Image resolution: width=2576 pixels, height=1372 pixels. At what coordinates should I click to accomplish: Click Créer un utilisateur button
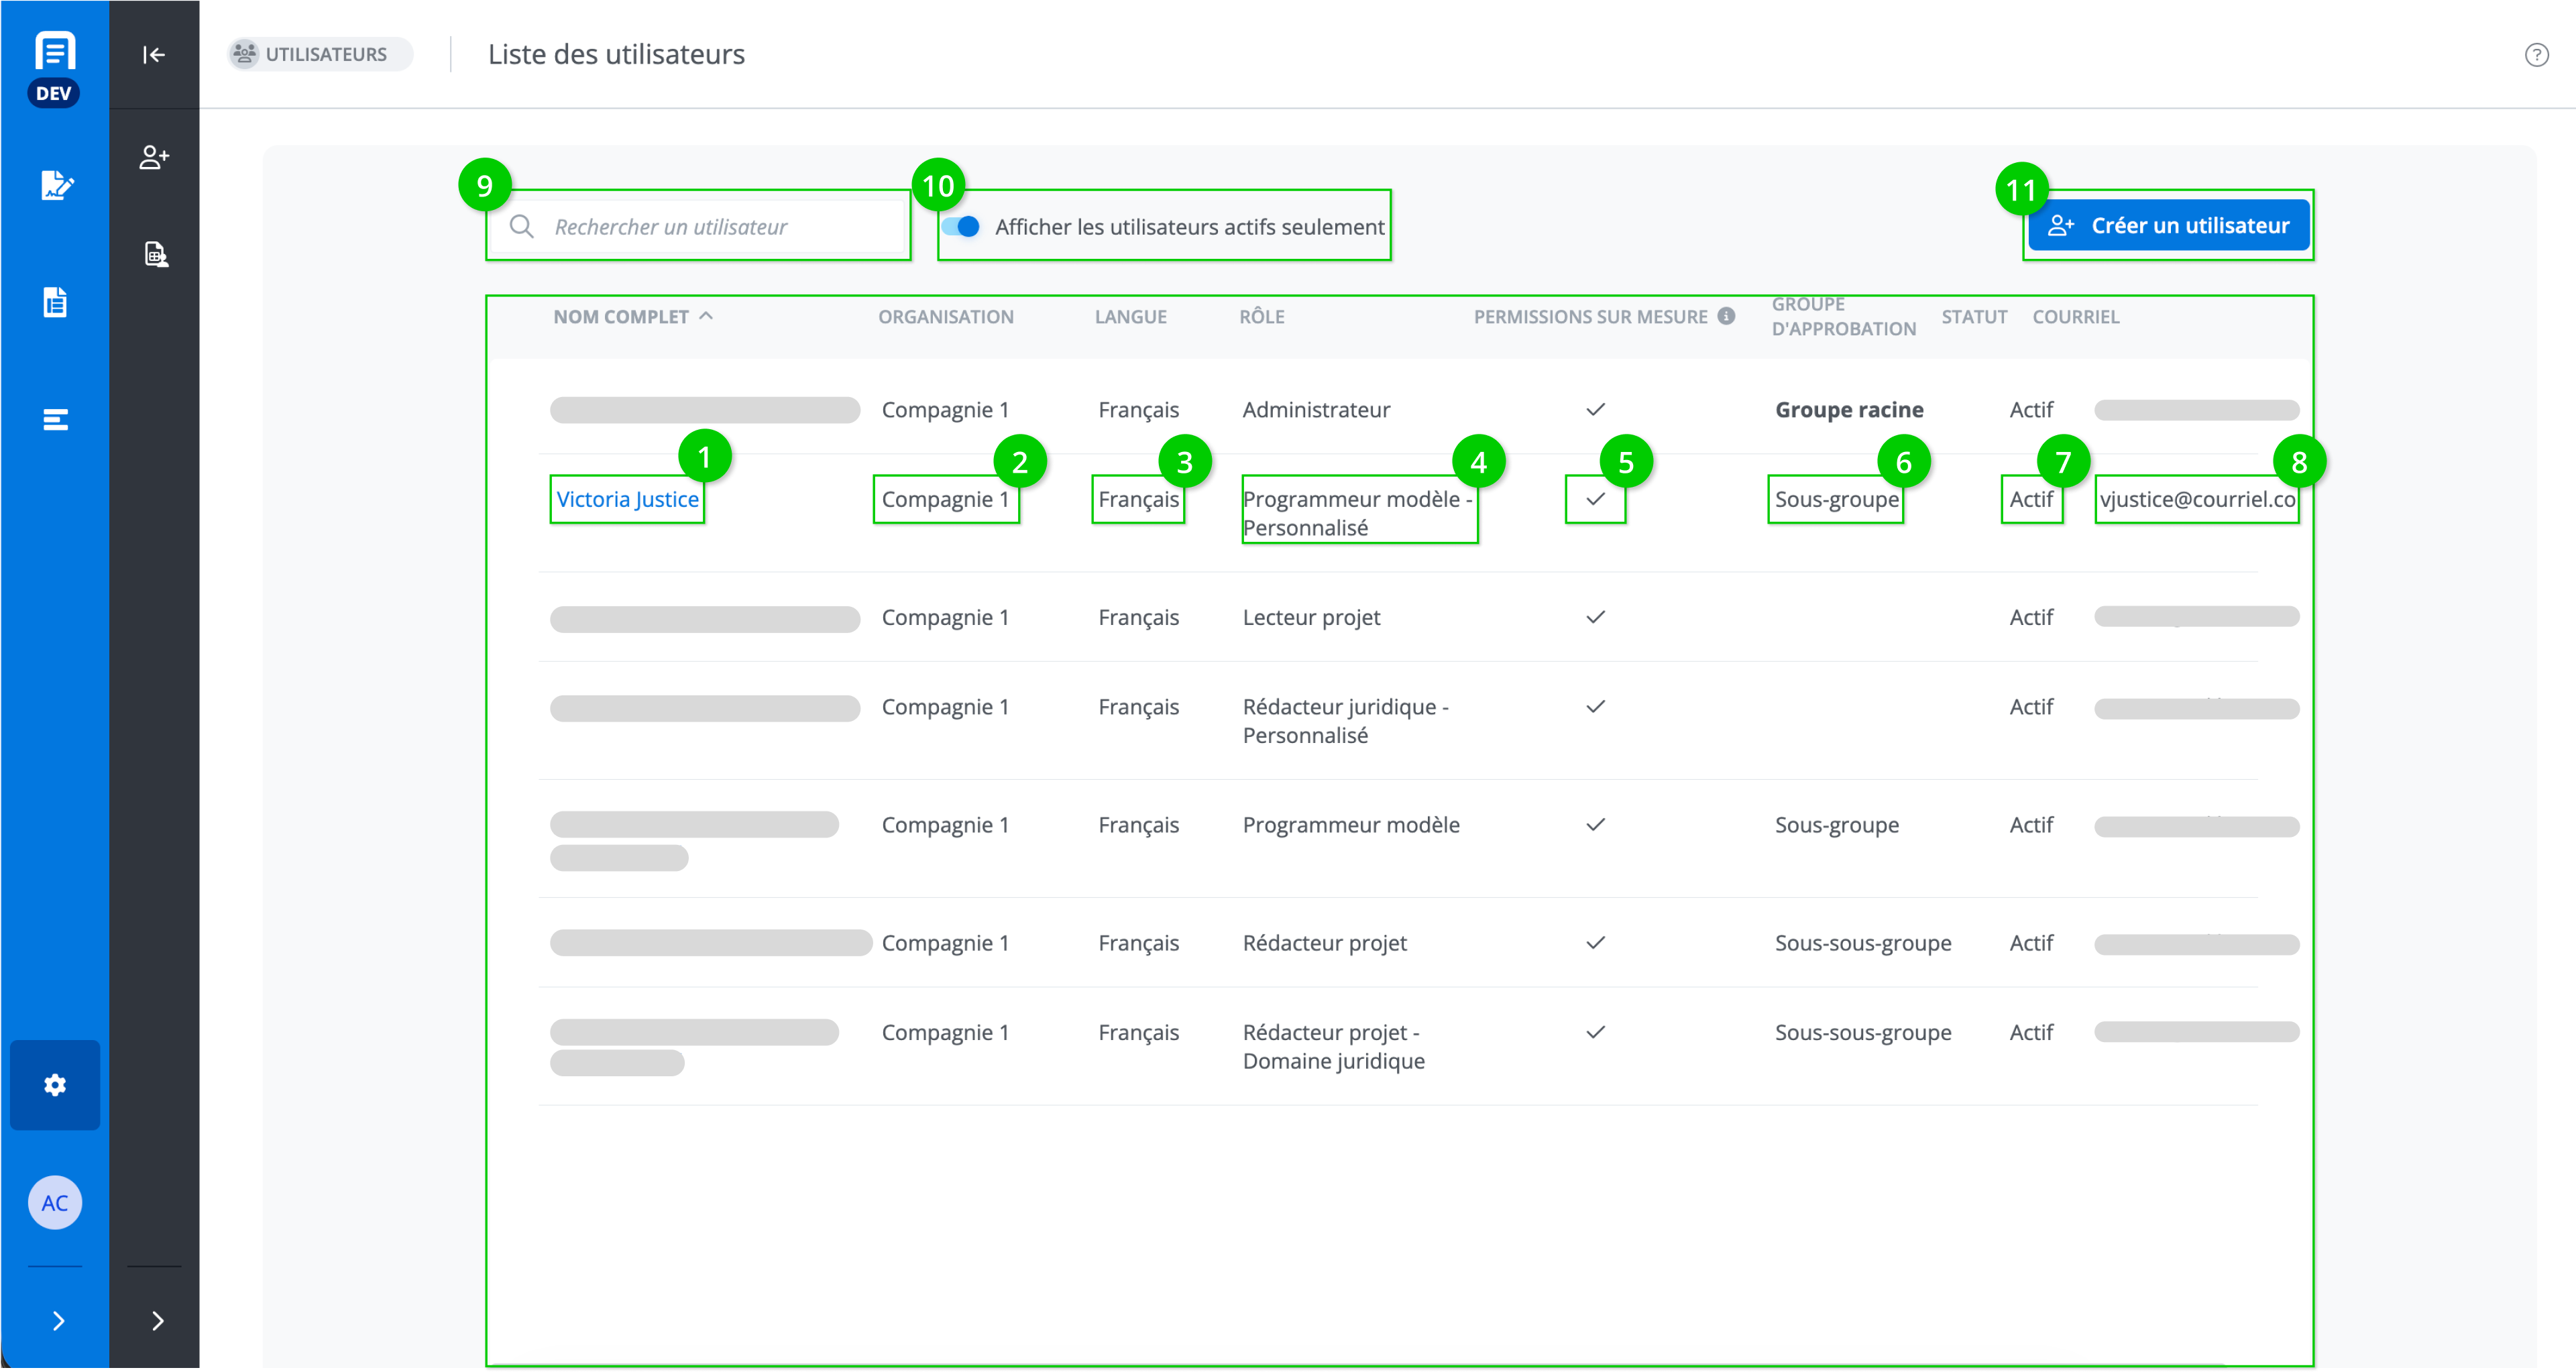[x=2168, y=226]
